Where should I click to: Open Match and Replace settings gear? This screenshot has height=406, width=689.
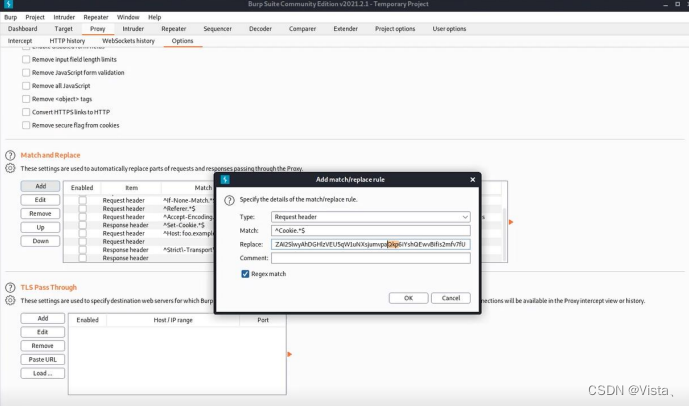[10, 168]
